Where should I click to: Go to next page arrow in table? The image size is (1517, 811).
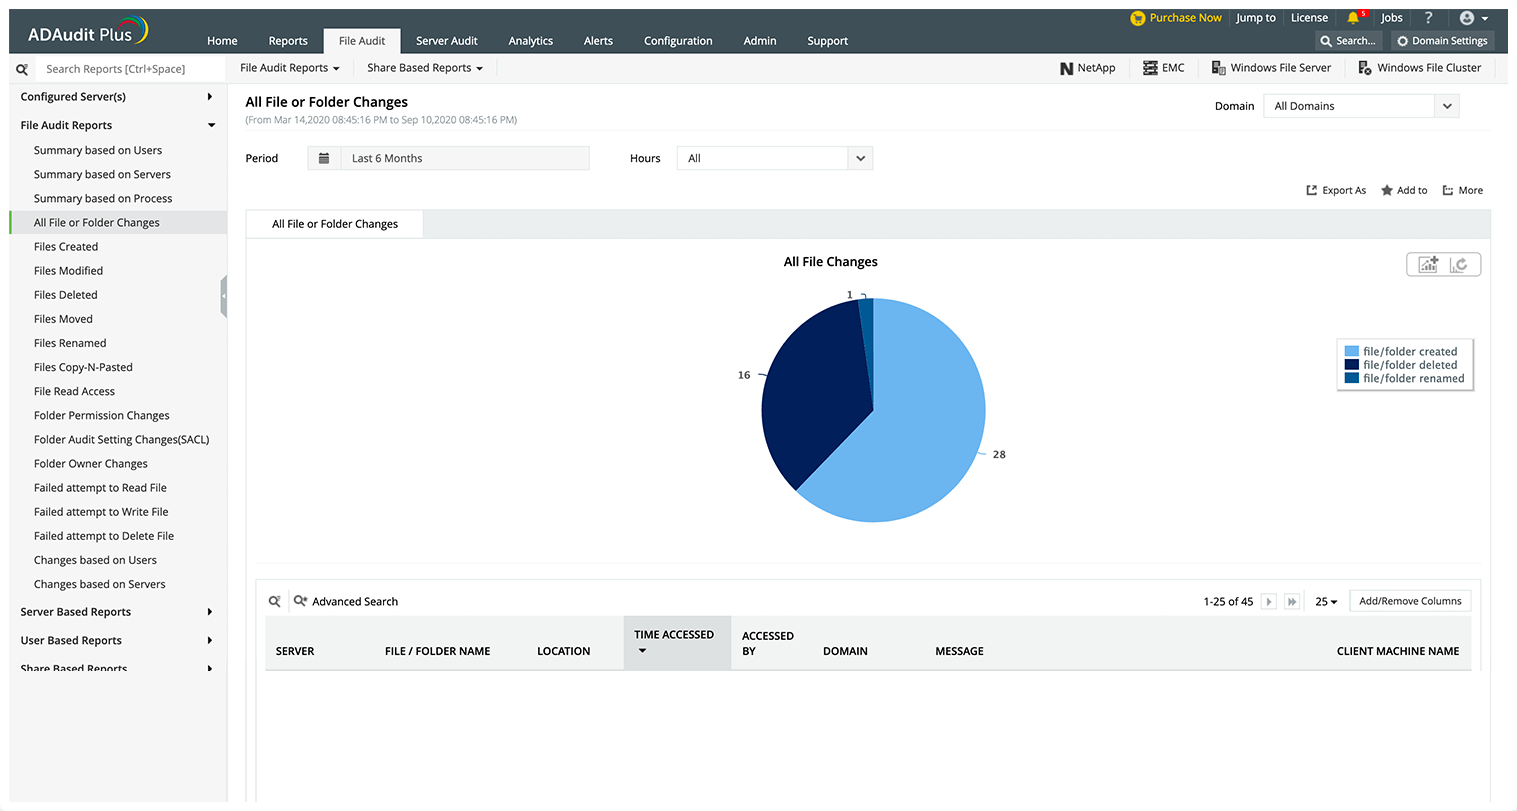coord(1269,601)
